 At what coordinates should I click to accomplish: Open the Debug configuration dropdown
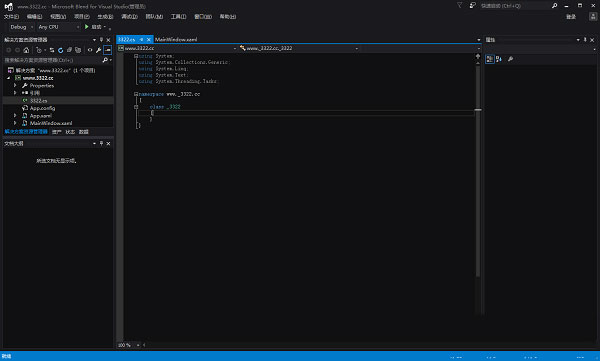[x=21, y=27]
